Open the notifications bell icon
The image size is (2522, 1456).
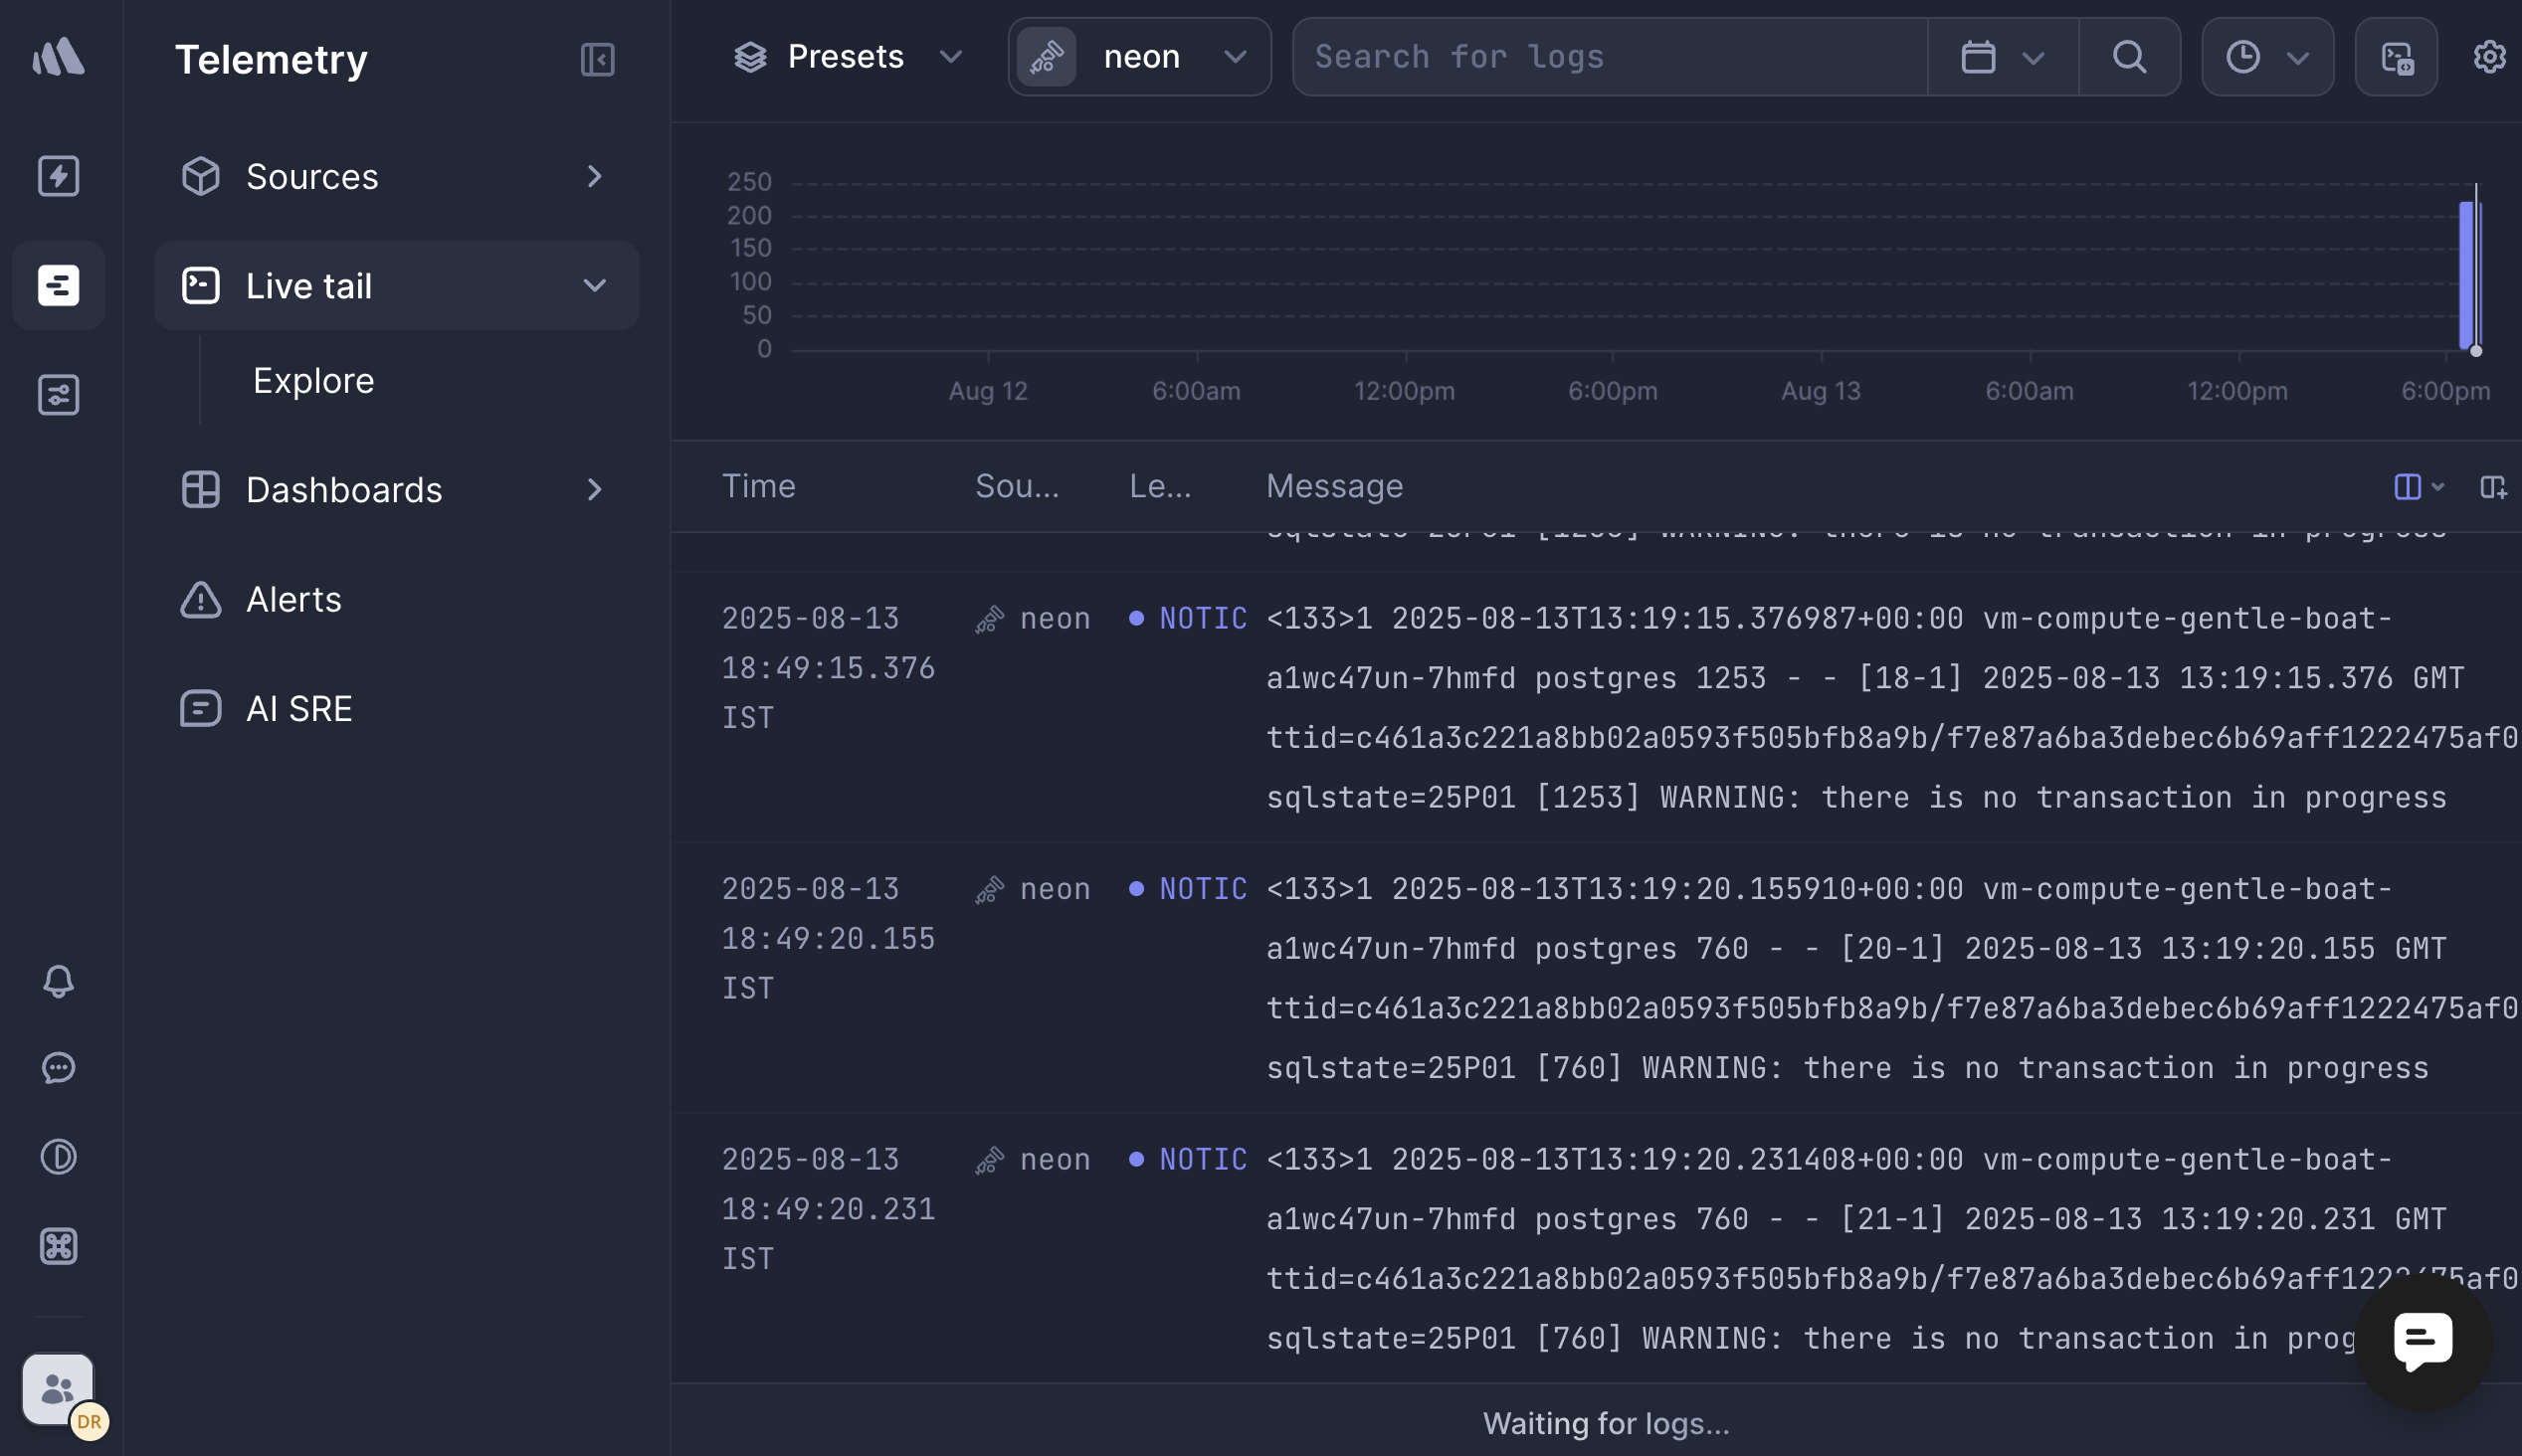(58, 981)
